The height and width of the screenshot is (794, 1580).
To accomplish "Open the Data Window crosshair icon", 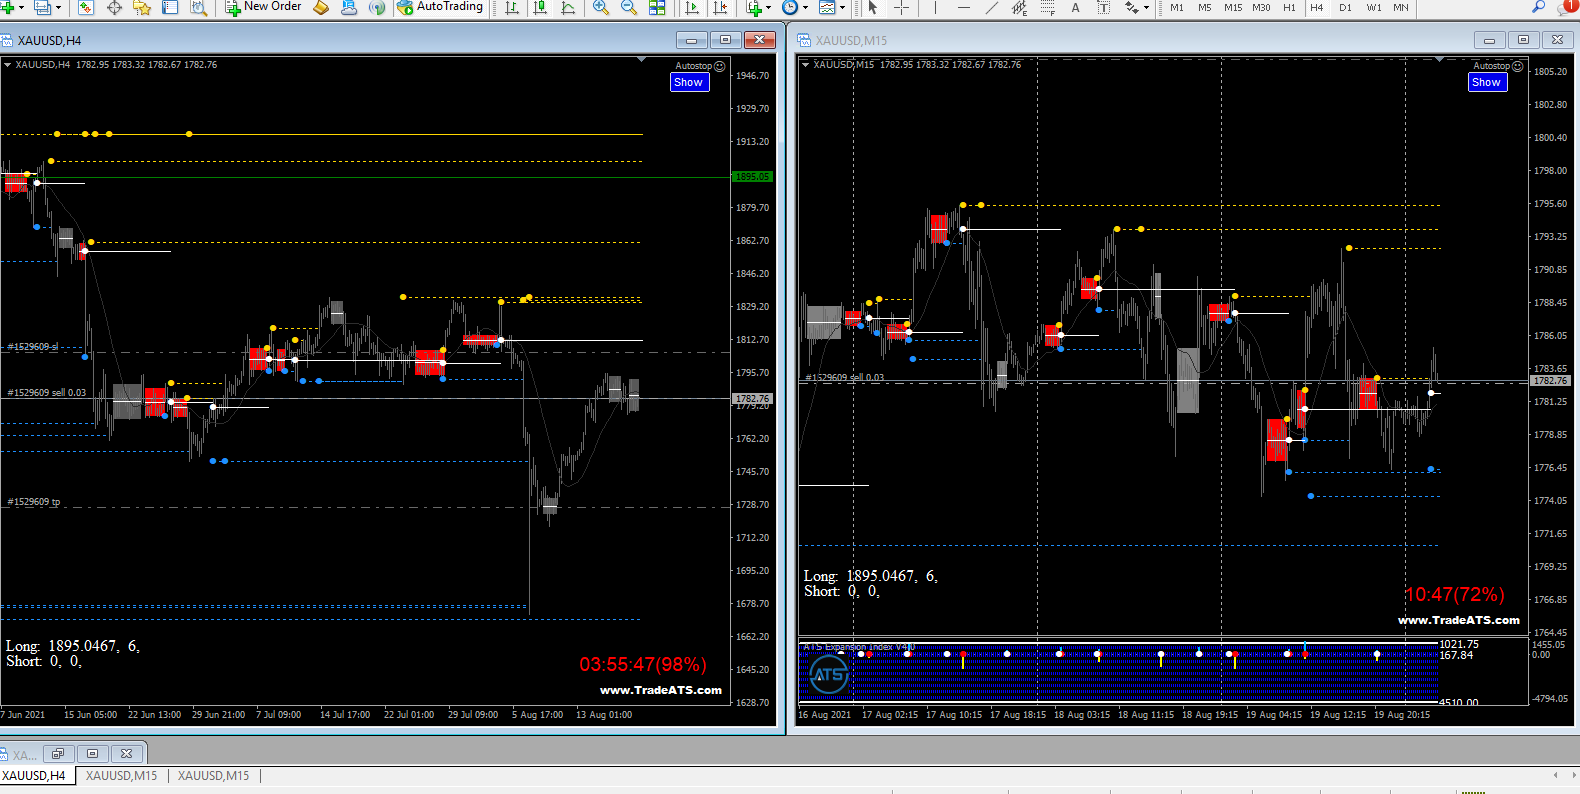I will point(114,7).
